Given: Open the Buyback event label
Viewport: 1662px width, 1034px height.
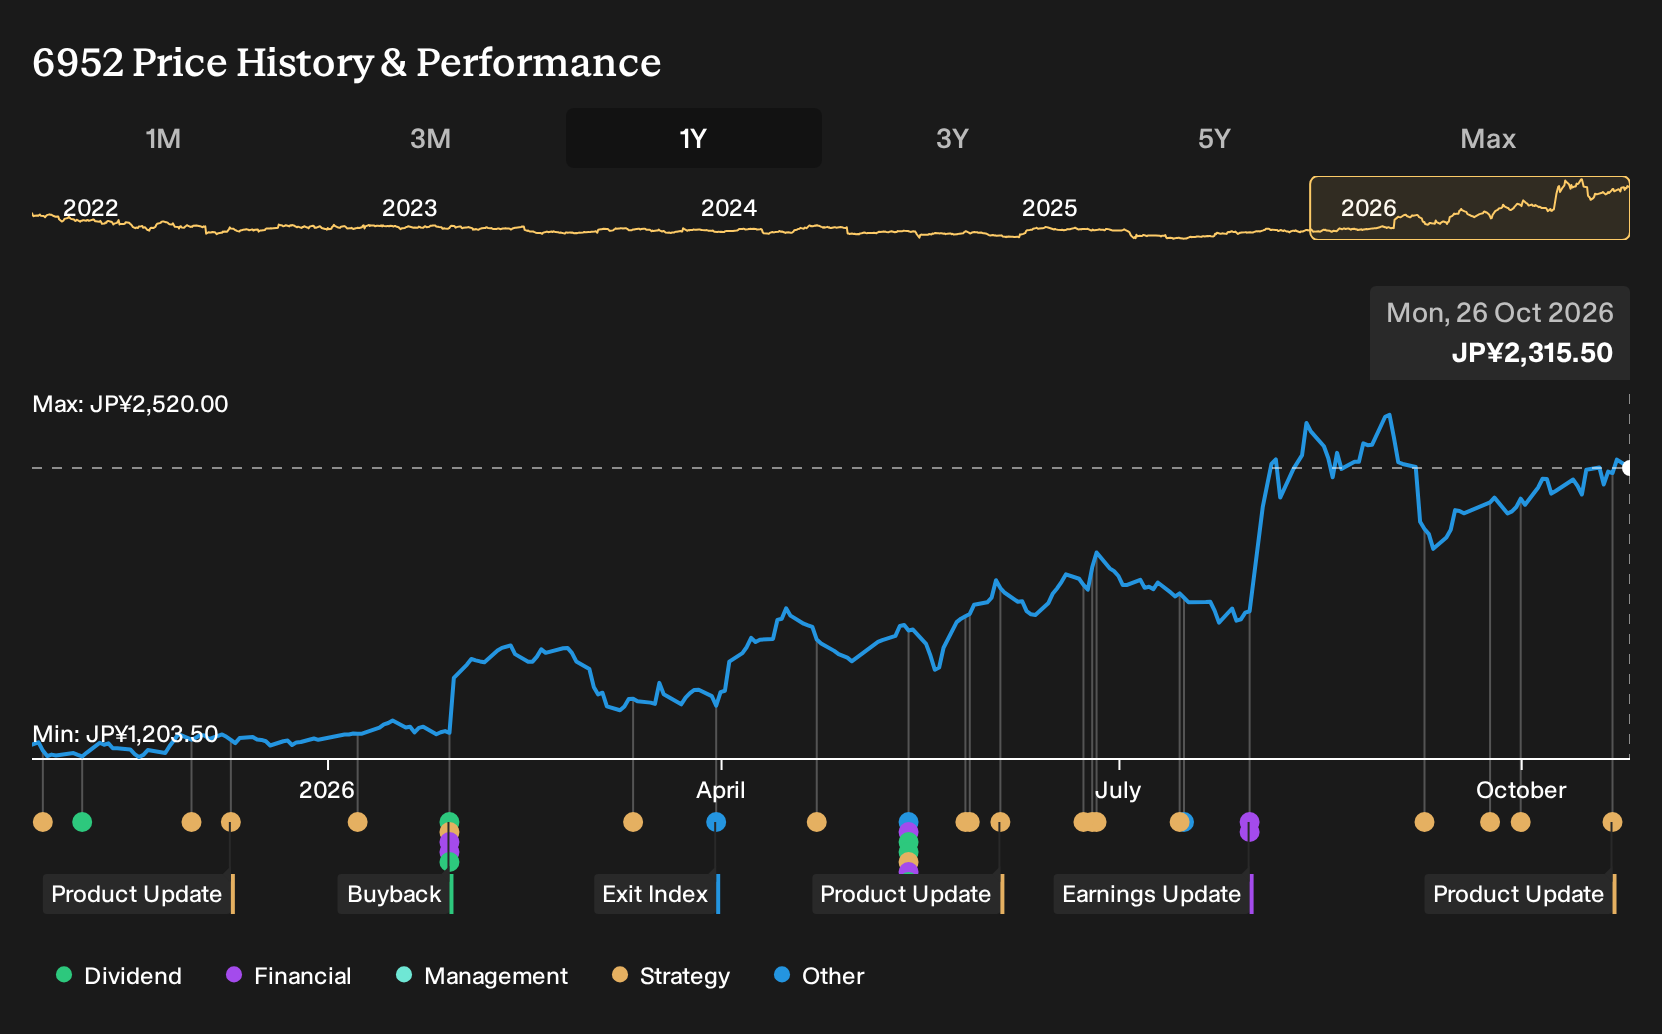Looking at the screenshot, I should [x=396, y=894].
